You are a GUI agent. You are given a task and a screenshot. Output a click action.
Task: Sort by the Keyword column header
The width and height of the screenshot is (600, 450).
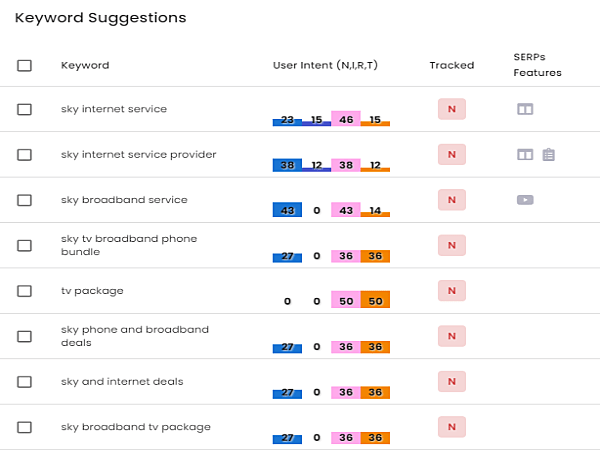pyautogui.click(x=85, y=65)
